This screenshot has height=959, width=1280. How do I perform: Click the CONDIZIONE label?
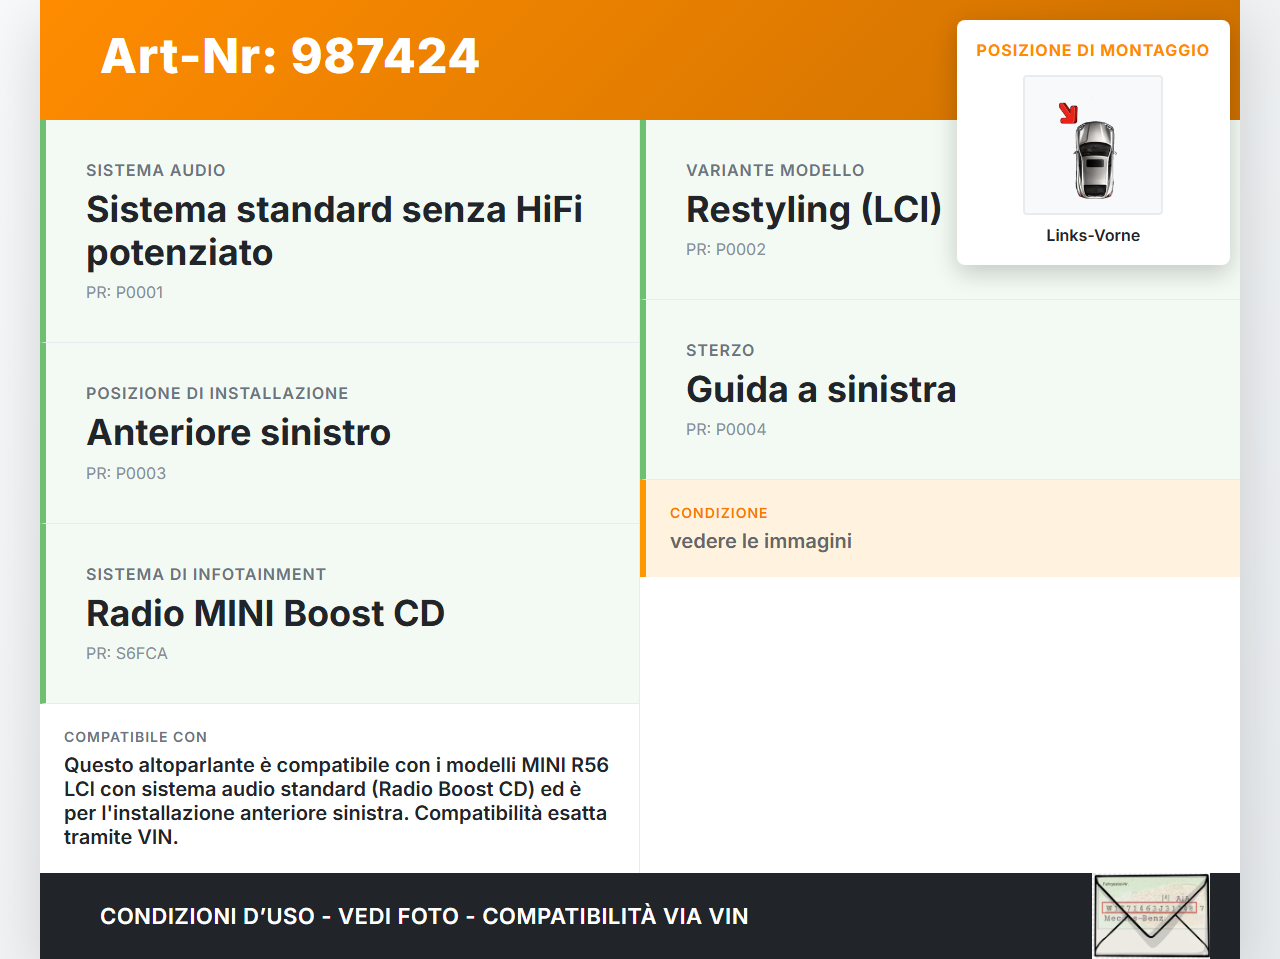[x=718, y=513]
